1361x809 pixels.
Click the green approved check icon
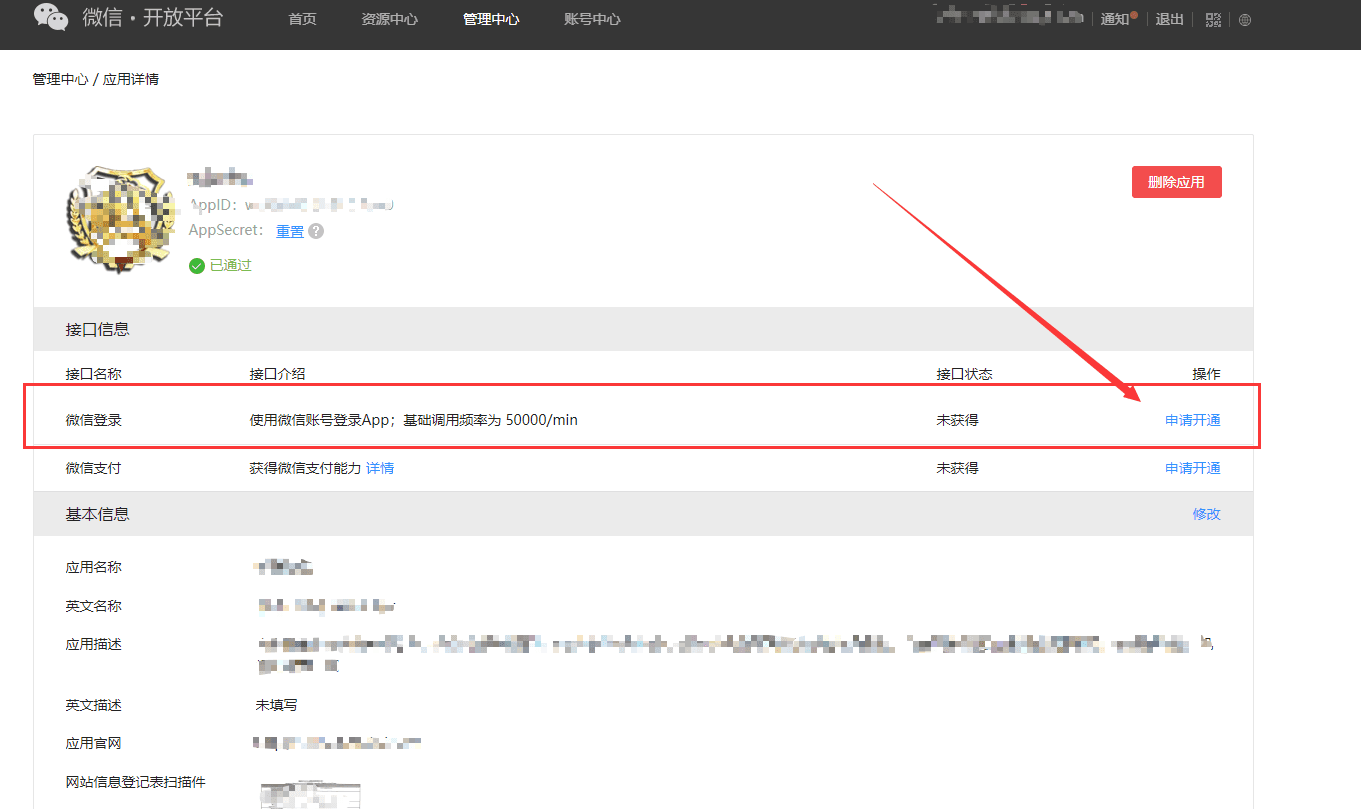click(197, 266)
